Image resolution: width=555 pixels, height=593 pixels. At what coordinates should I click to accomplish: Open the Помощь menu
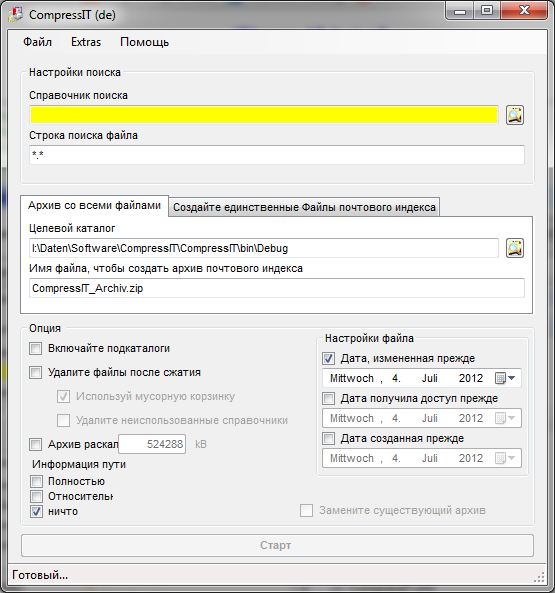(144, 42)
